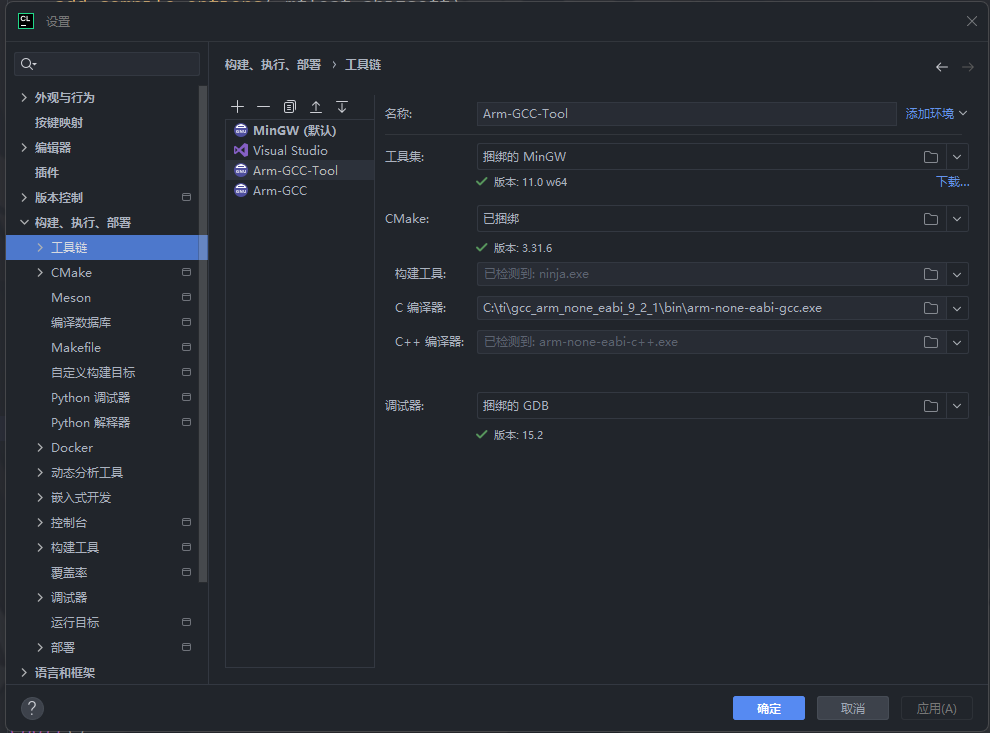990x733 pixels.
Task: Move toolchain down in list
Action: [342, 107]
